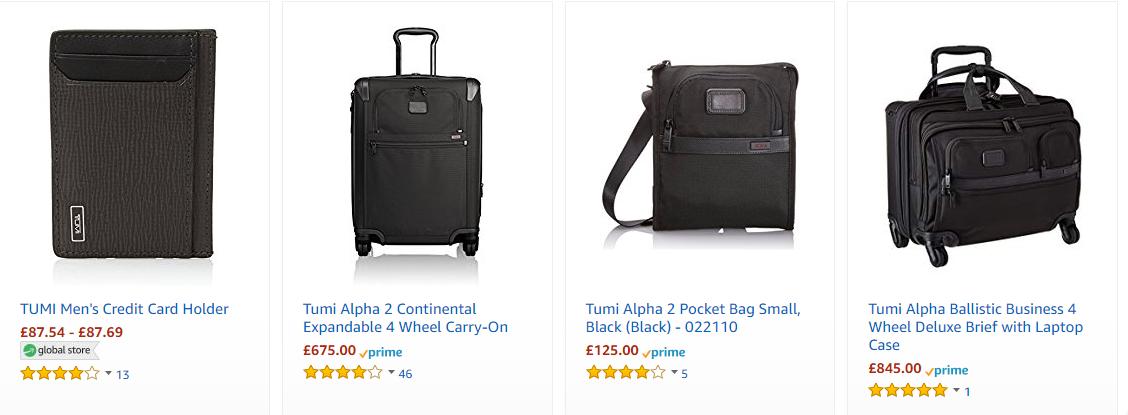The image size is (1128, 415).
Task: Click the prime logo beside £125.00
Action: 663,352
